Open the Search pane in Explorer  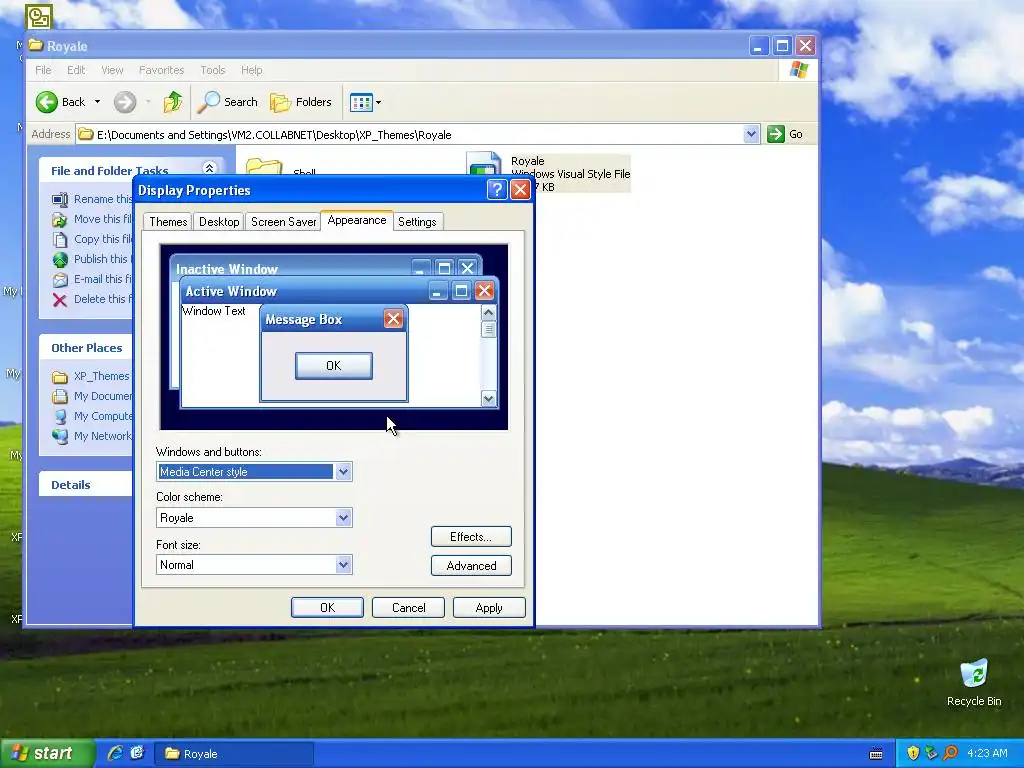click(228, 102)
